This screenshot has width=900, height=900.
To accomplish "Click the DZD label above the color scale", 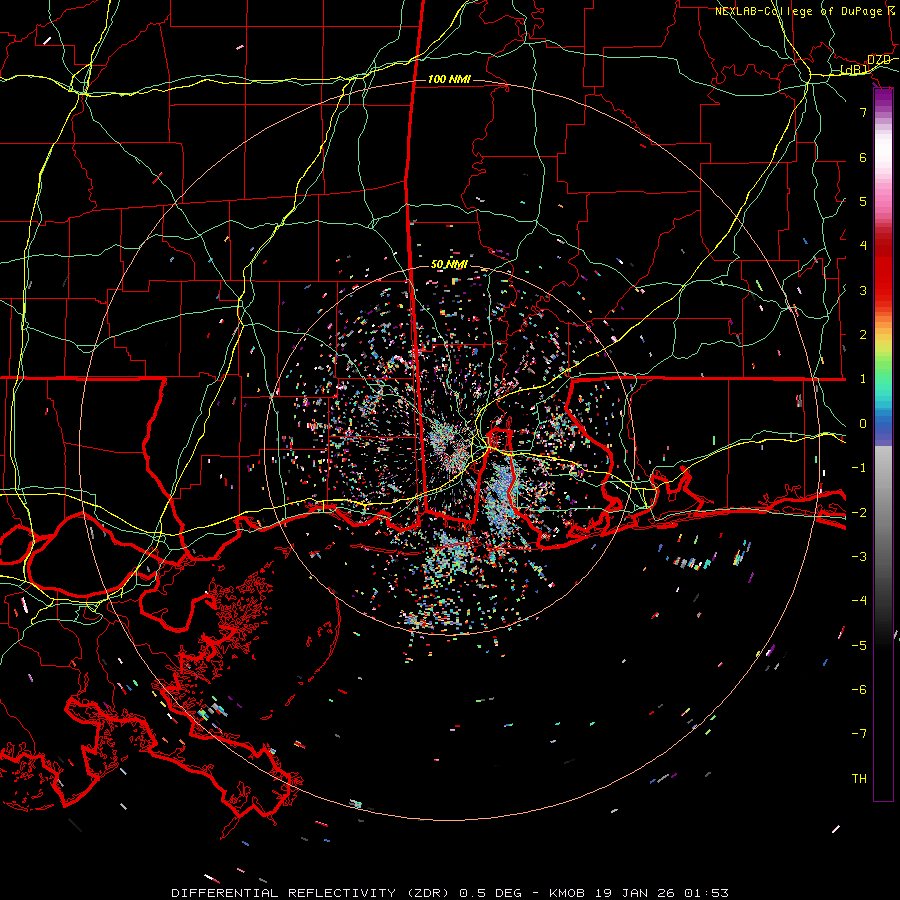I will point(879,60).
